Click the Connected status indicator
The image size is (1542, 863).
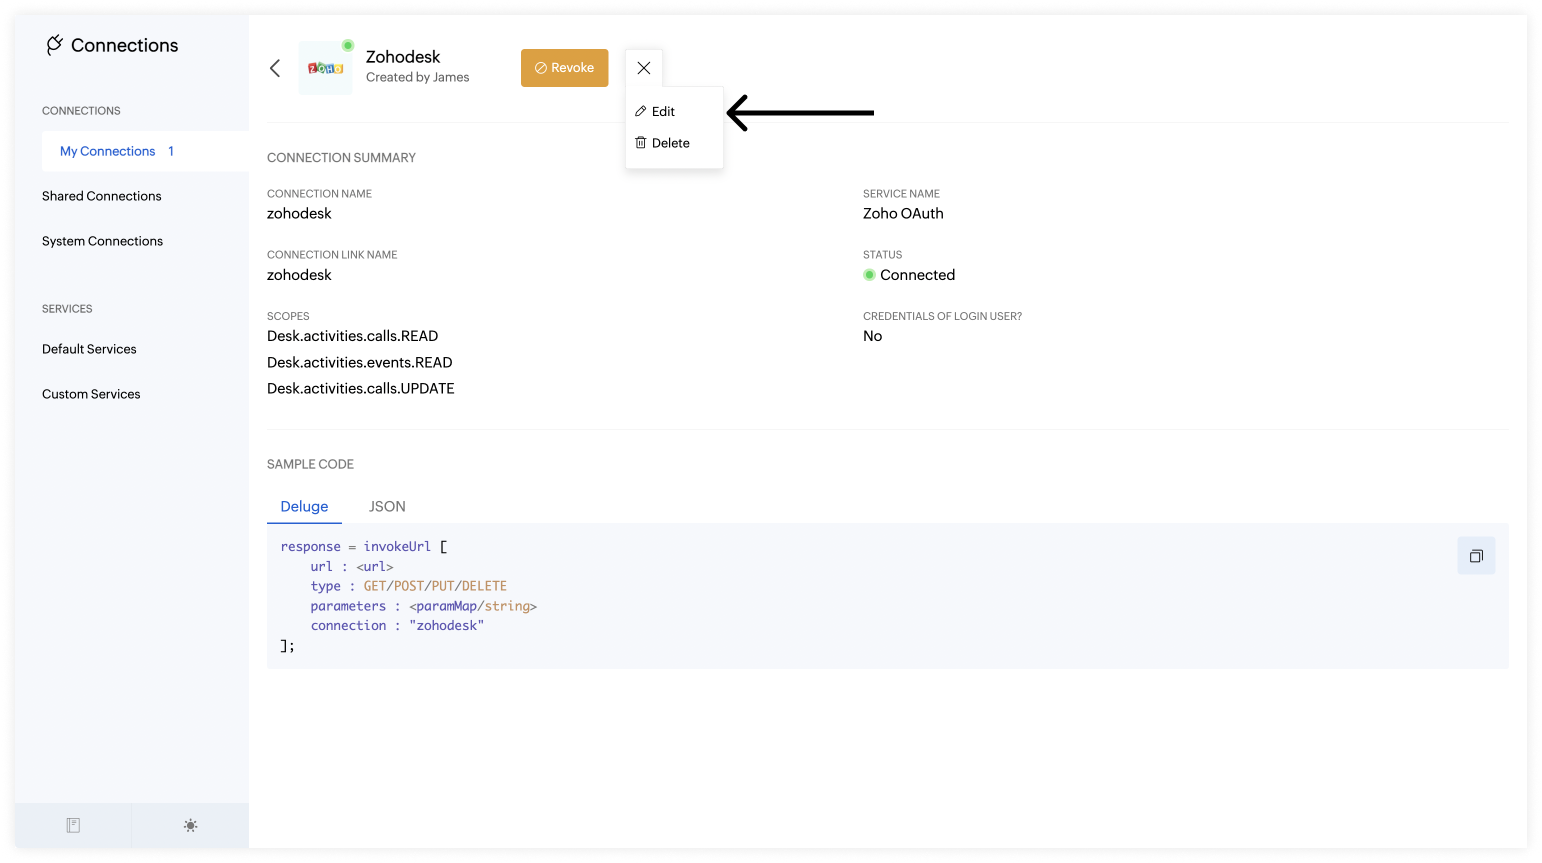(910, 275)
